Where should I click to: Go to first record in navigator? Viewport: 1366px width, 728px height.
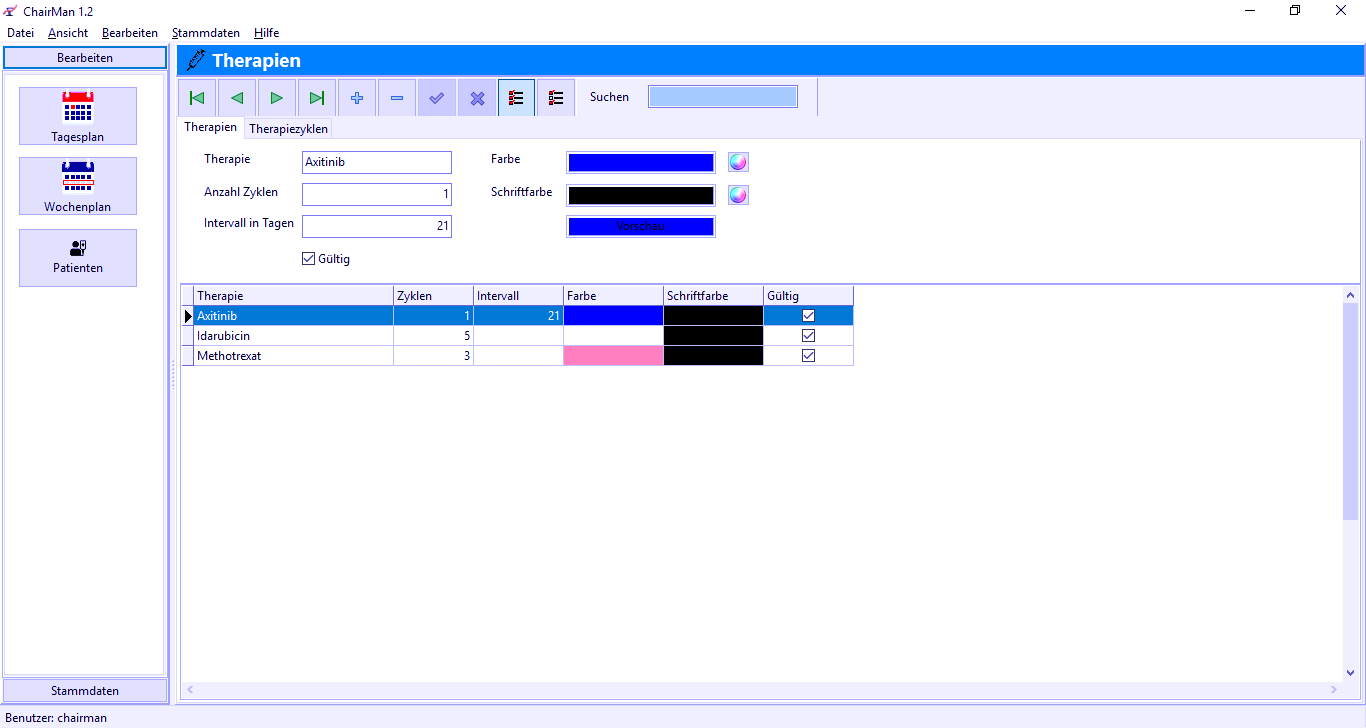point(197,98)
